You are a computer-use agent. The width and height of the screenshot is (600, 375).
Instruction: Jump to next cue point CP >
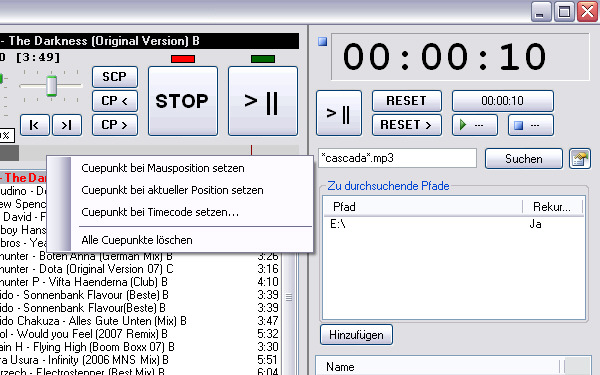(x=115, y=125)
